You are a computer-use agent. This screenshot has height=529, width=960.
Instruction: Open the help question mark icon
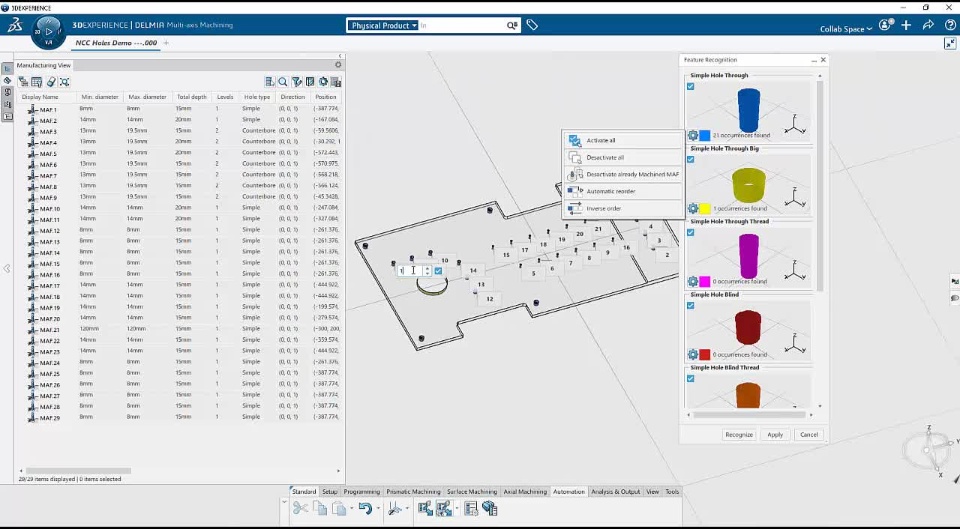tap(950, 25)
